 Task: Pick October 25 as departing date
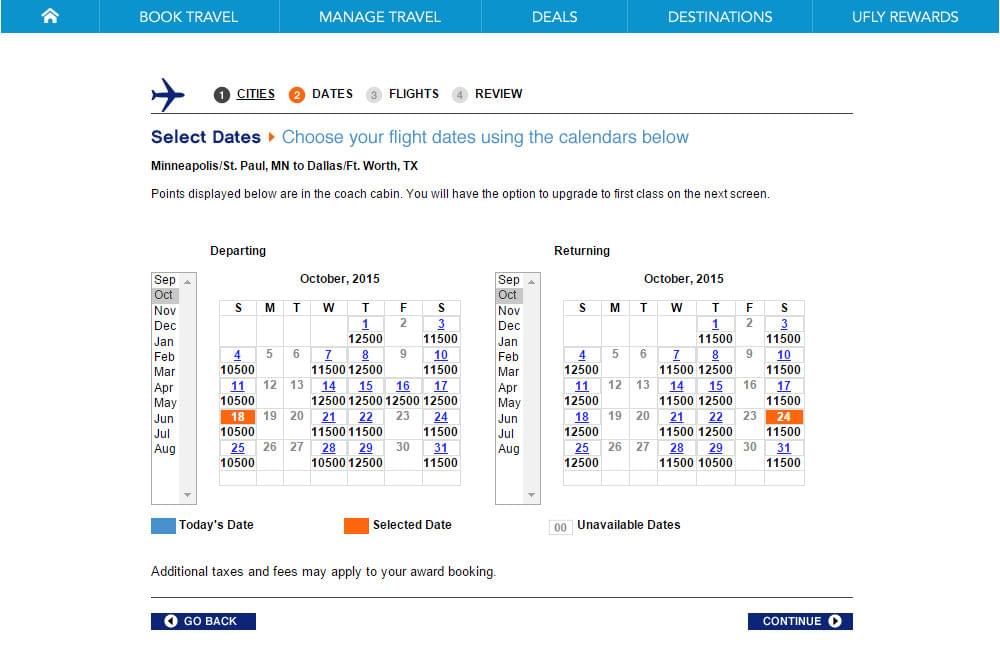pos(237,448)
